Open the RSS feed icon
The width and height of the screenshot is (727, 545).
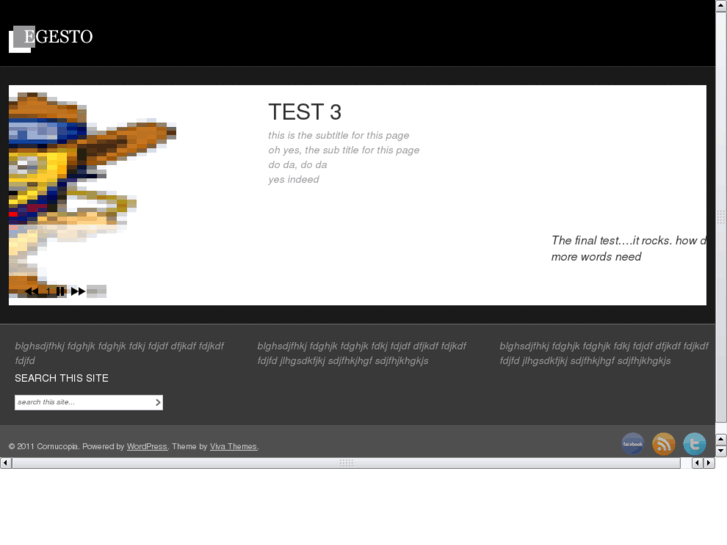pyautogui.click(x=664, y=444)
